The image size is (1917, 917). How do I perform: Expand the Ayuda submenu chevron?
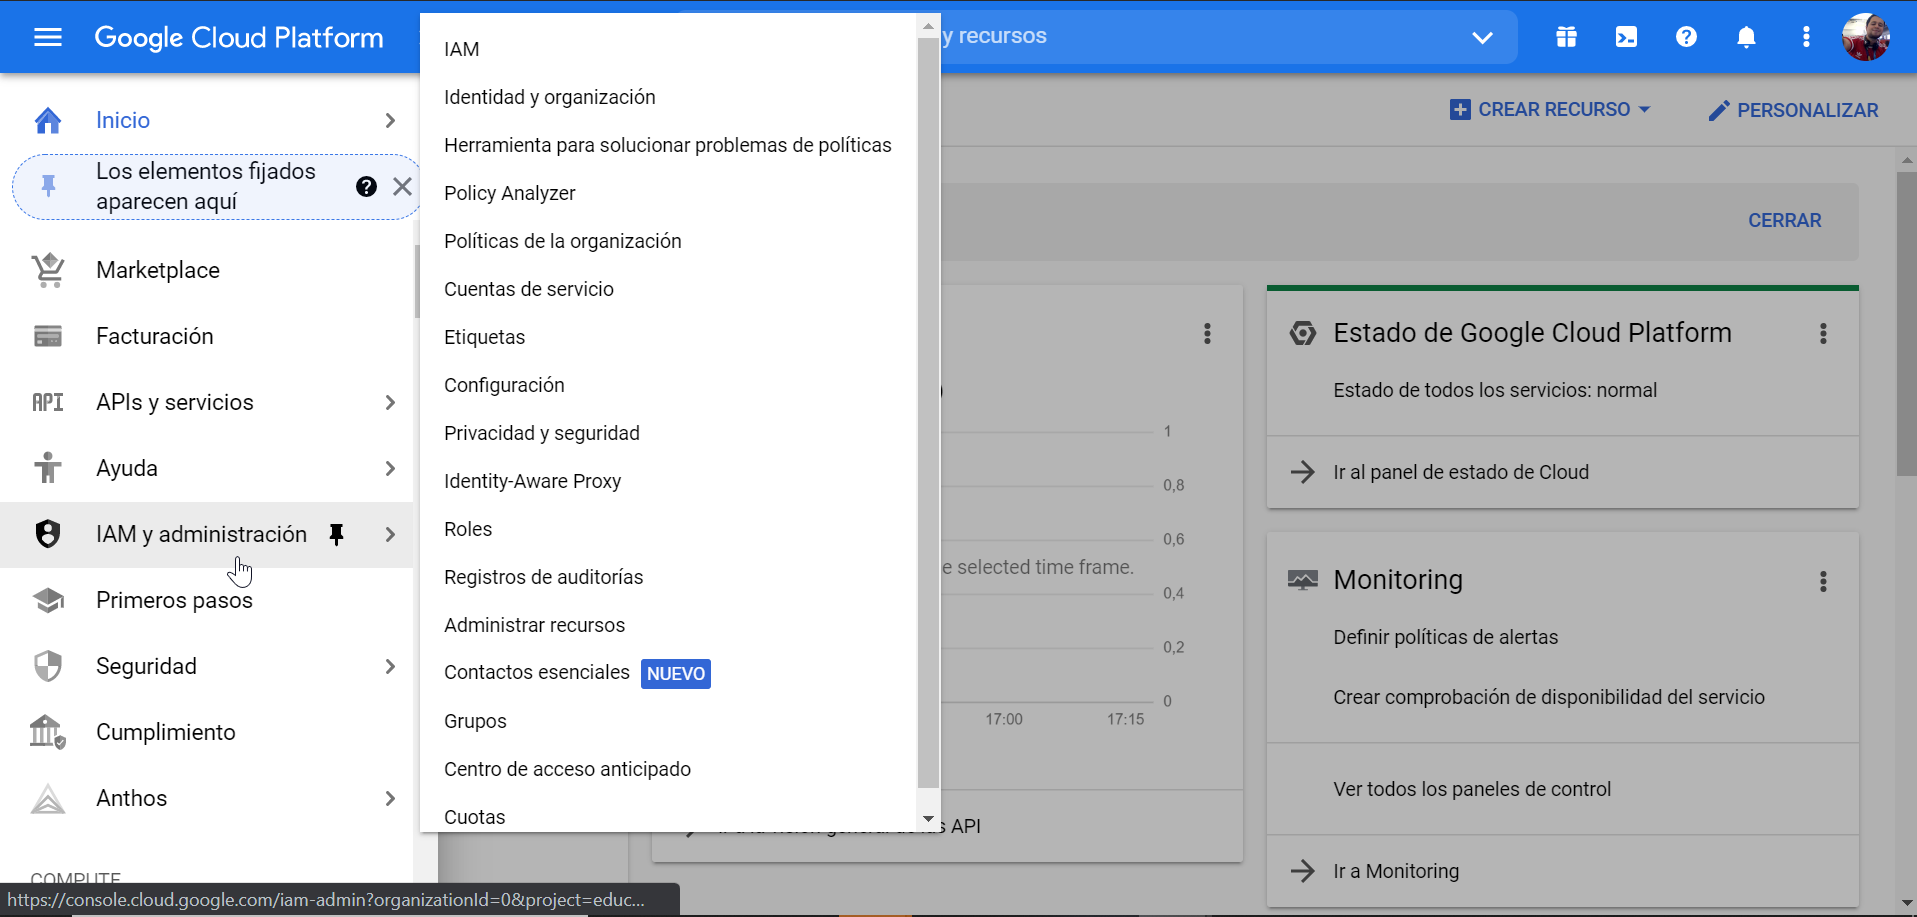pos(390,468)
